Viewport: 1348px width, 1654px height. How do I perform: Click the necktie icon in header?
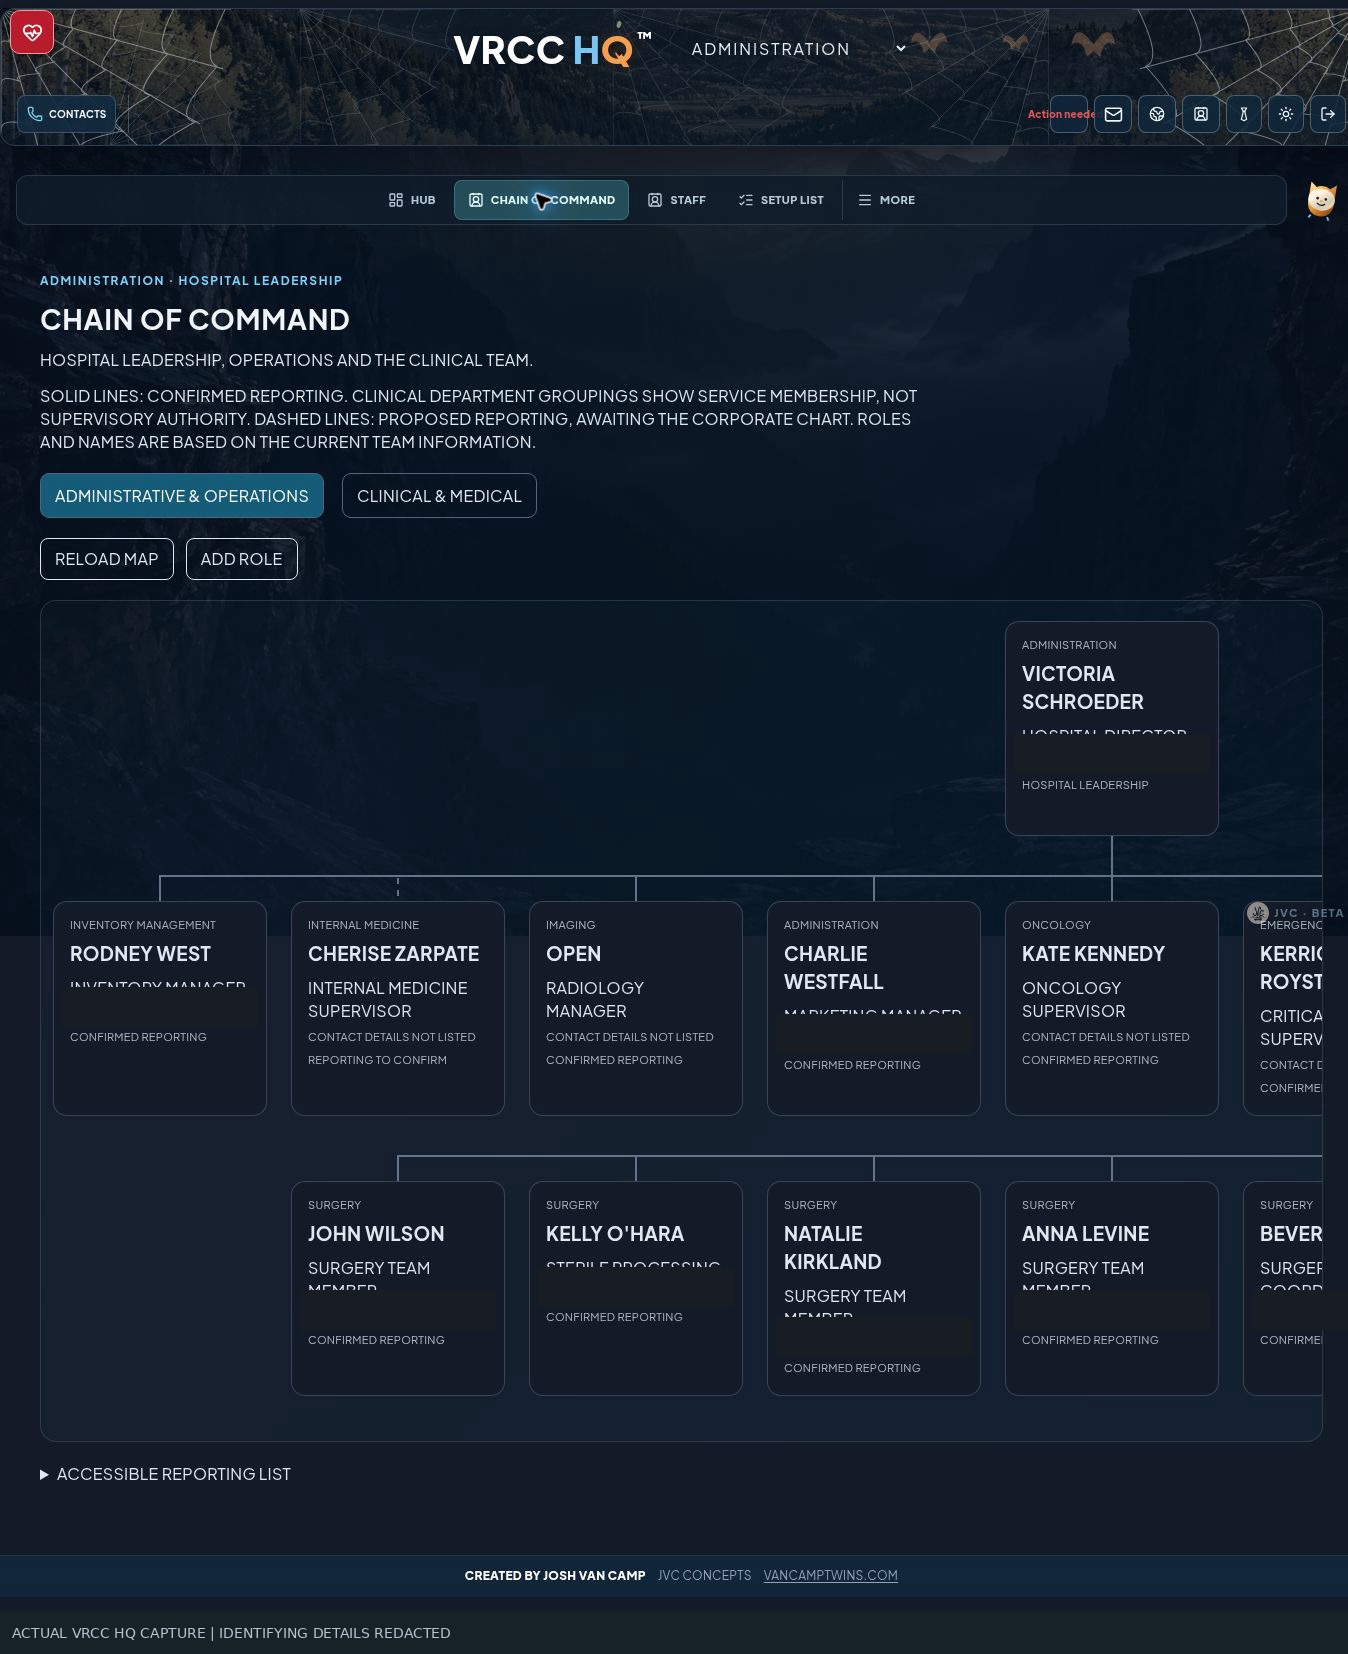tap(1244, 114)
